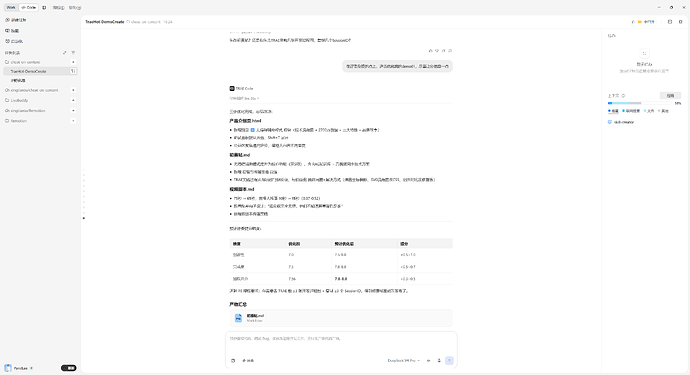Click the 7.56 value in table
Viewport: 690px width, 375px height.
292,279
